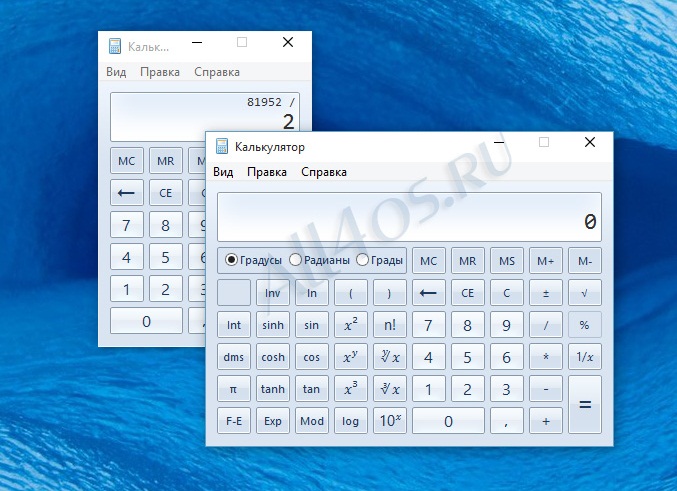Click the tanh button

point(272,389)
